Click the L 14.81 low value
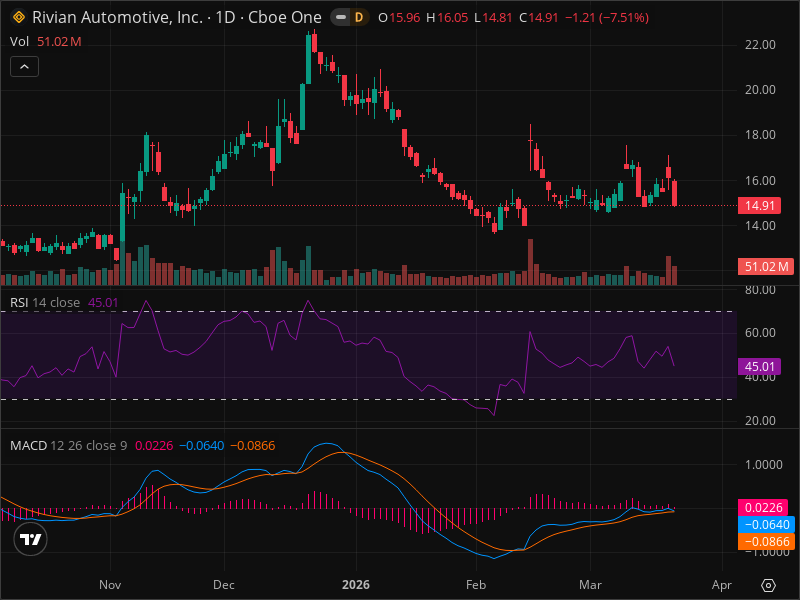This screenshot has height=600, width=800. [x=493, y=18]
